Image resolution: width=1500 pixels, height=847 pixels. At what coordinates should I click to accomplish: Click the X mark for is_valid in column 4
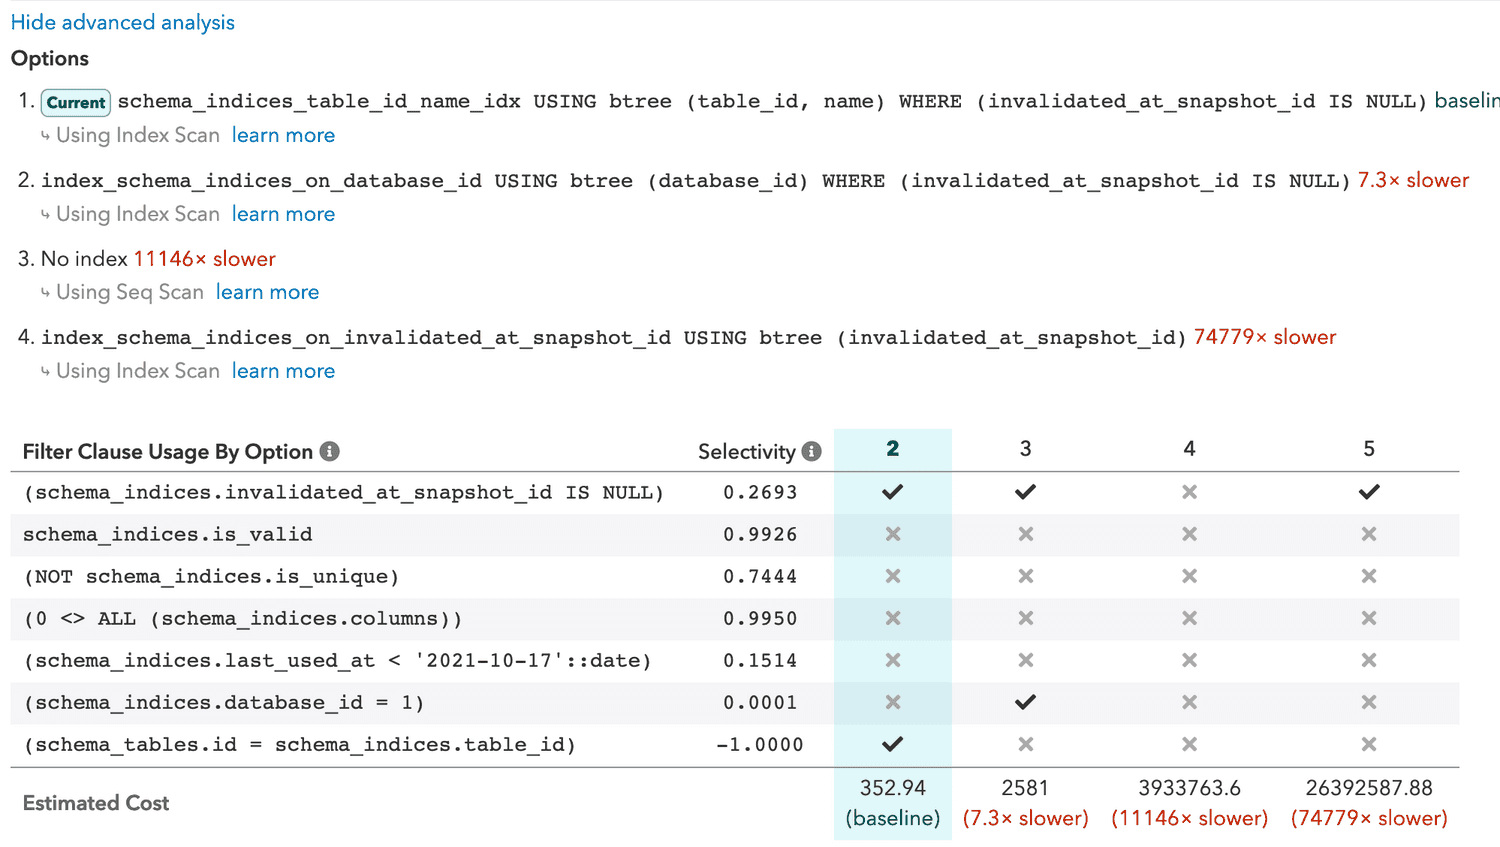(x=1189, y=534)
